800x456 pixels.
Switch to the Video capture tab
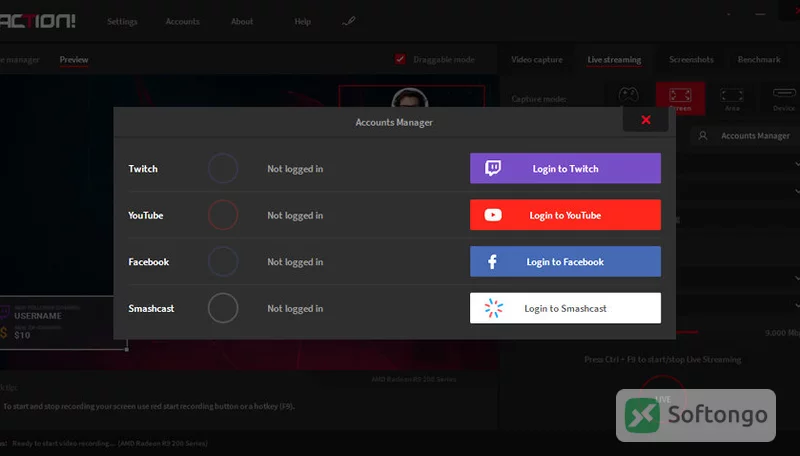point(537,60)
